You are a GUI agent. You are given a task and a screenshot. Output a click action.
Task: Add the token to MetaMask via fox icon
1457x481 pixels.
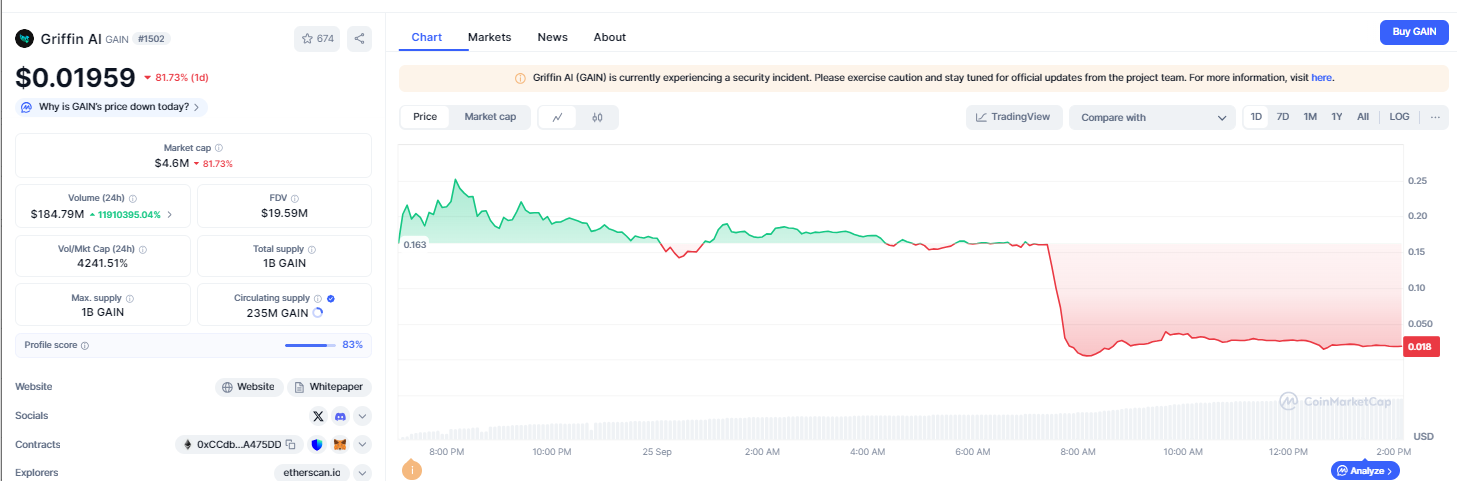pyautogui.click(x=340, y=445)
